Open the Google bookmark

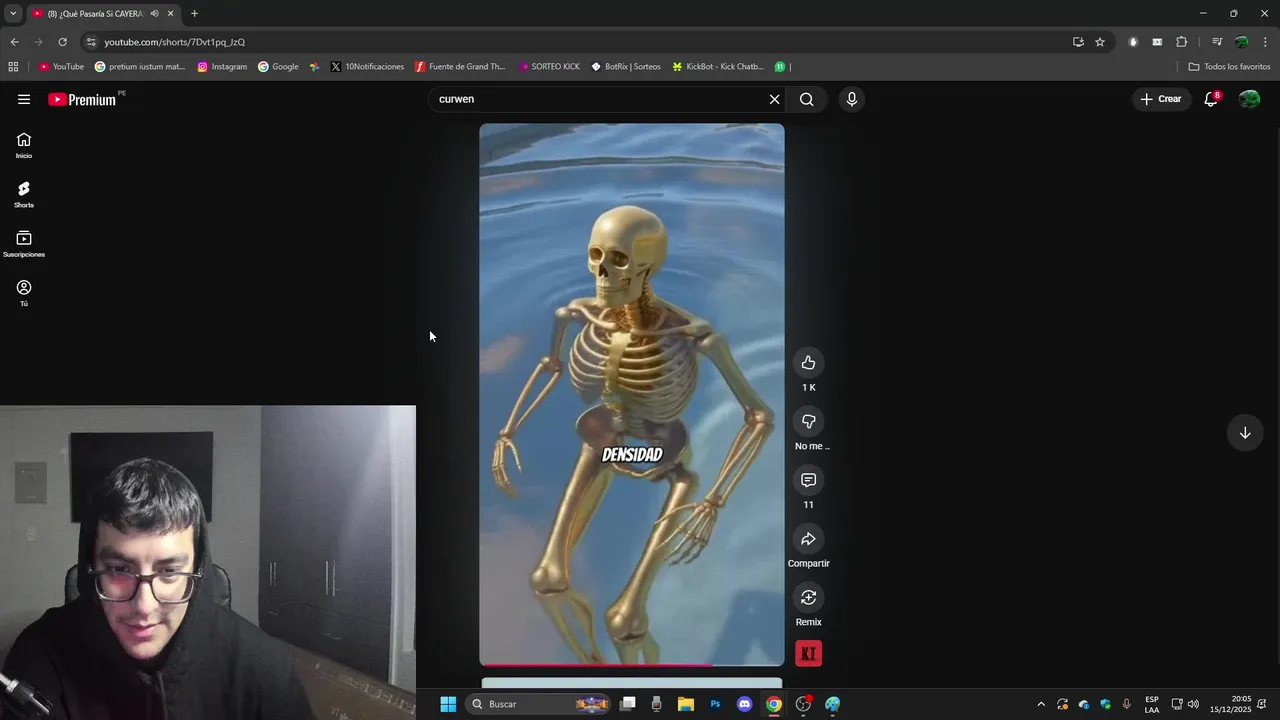278,67
